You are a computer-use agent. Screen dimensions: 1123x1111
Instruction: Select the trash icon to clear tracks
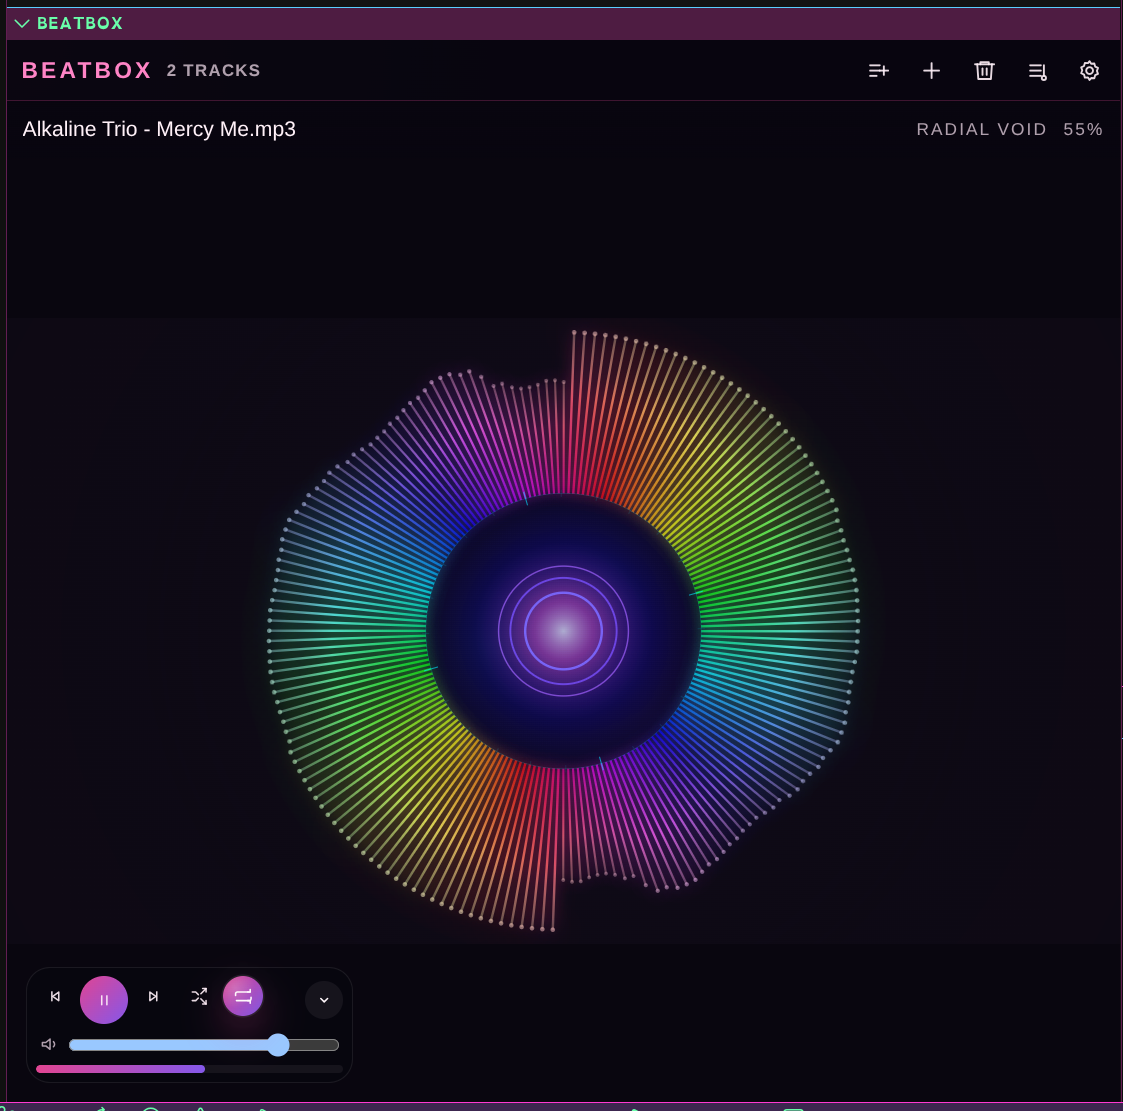tap(984, 71)
